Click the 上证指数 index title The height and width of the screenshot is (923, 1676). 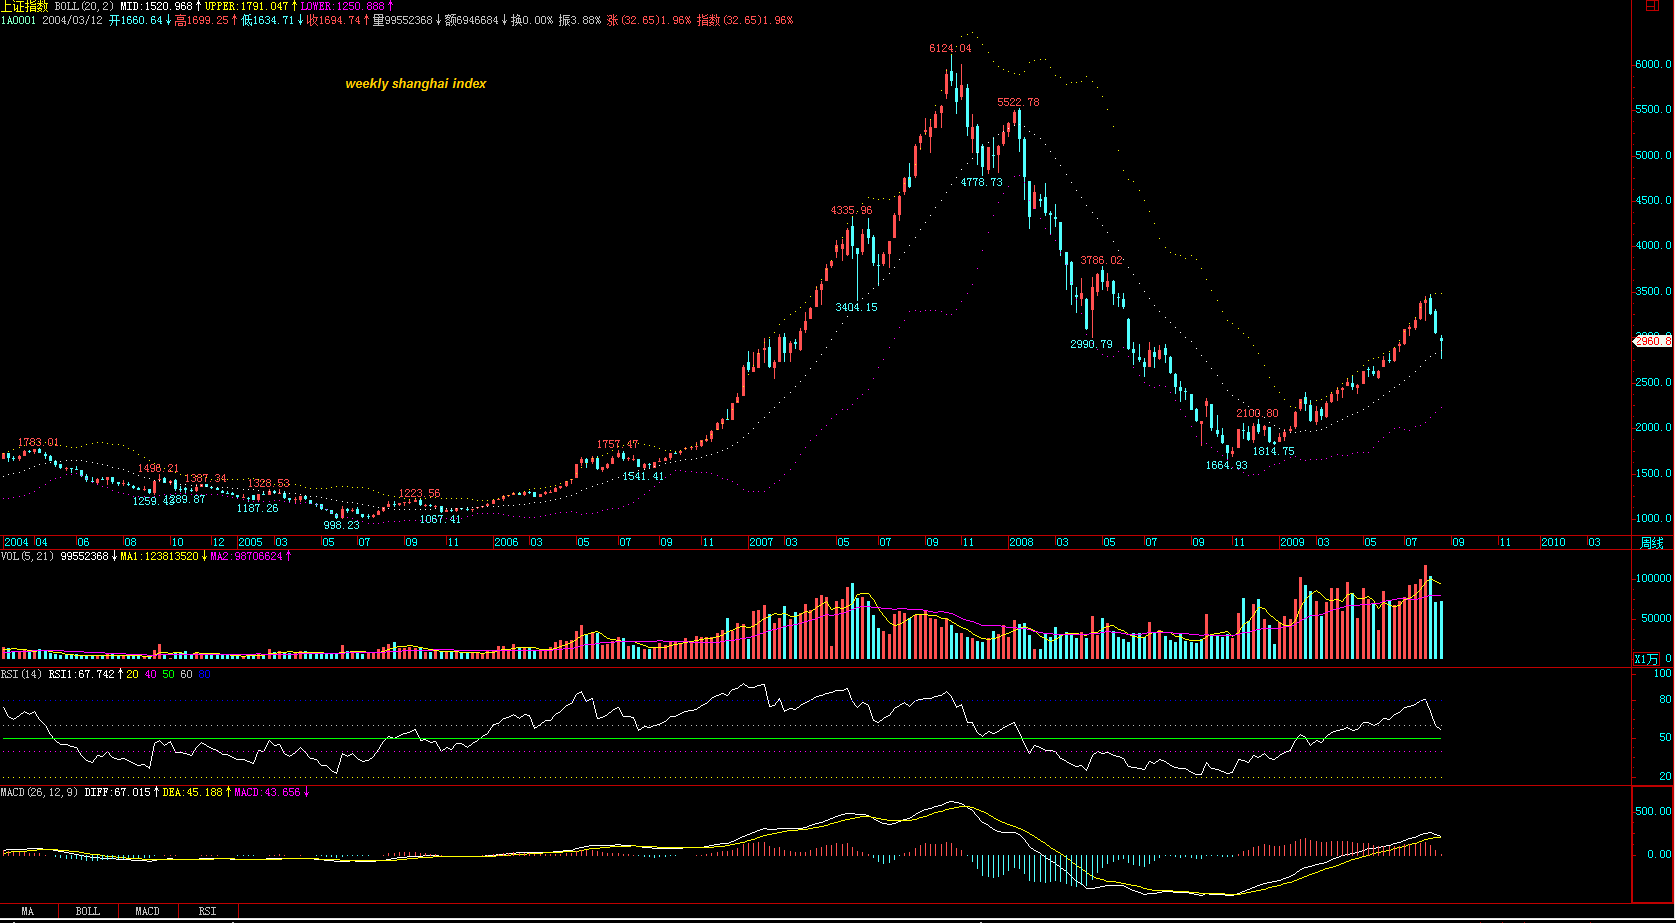24,6
